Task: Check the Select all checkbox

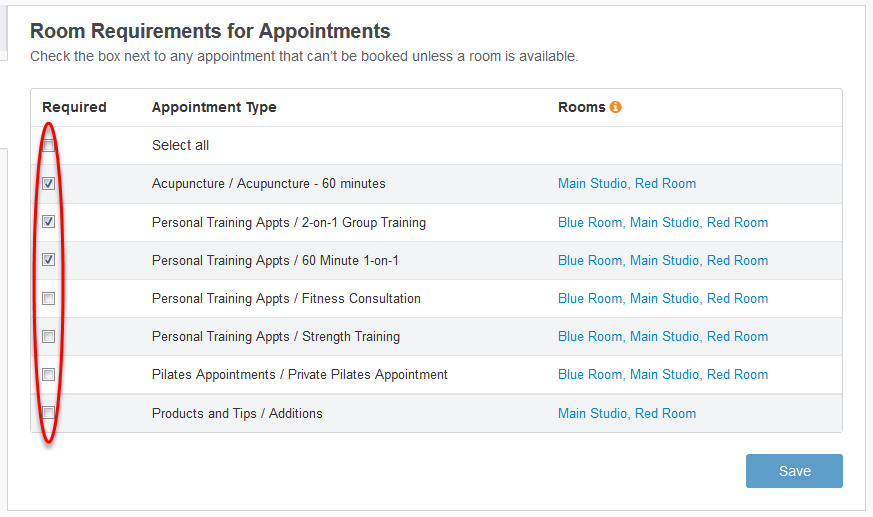Action: pos(49,146)
